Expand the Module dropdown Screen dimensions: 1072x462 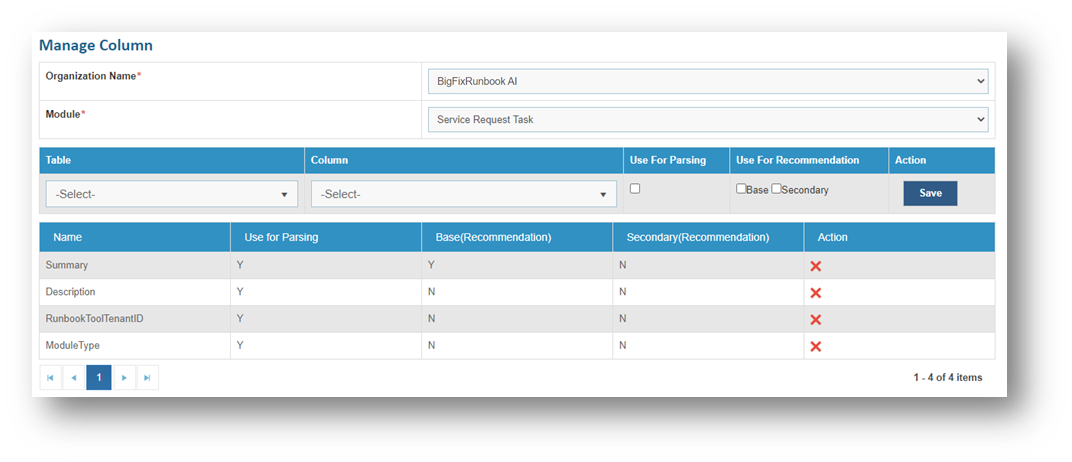[x=707, y=120]
